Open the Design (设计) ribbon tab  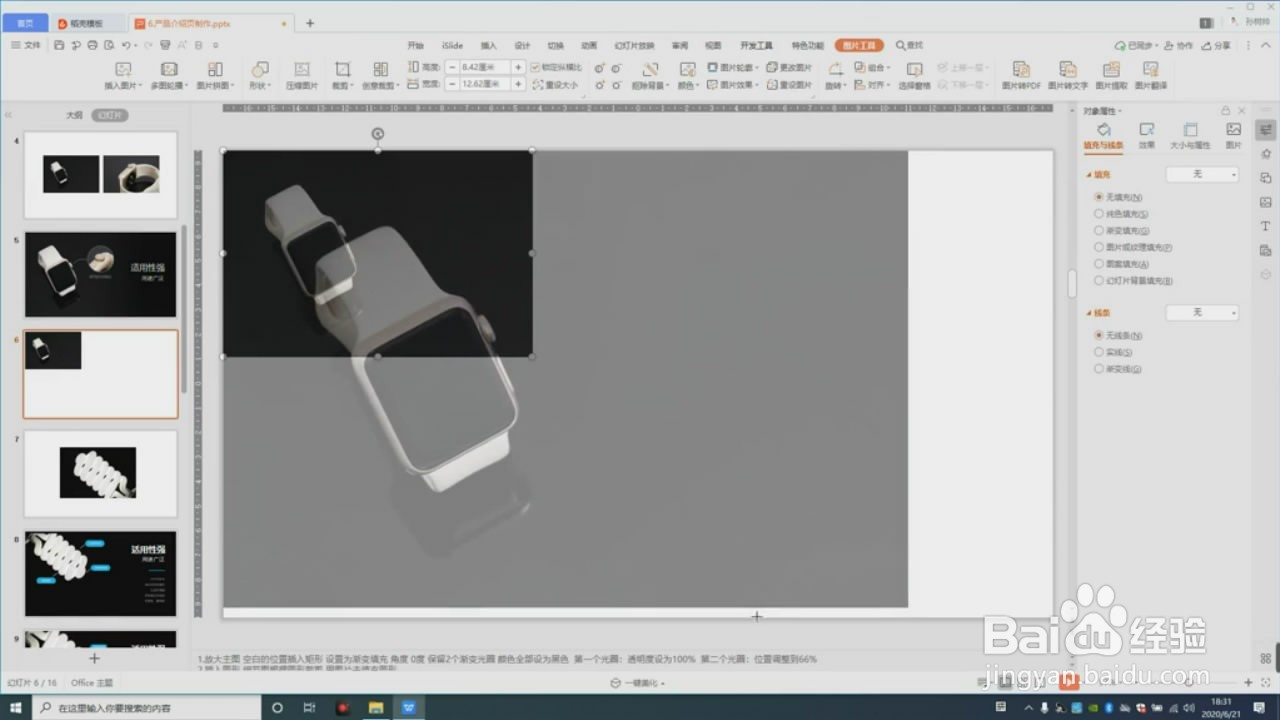point(522,46)
